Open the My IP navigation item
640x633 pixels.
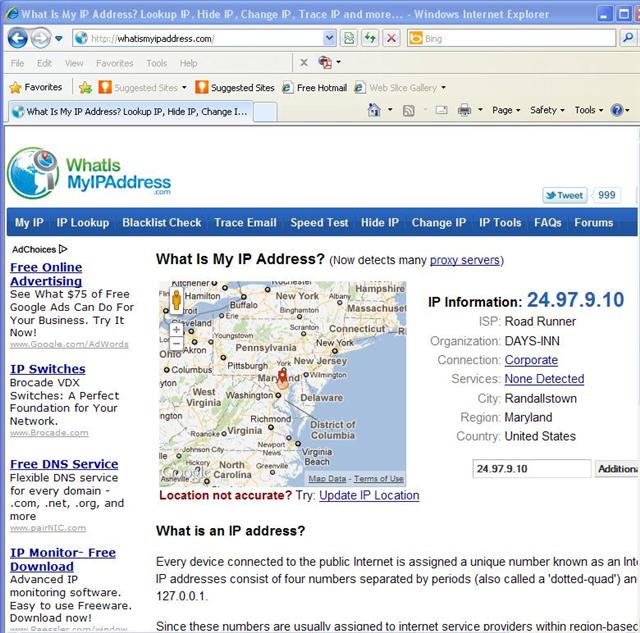coord(29,222)
